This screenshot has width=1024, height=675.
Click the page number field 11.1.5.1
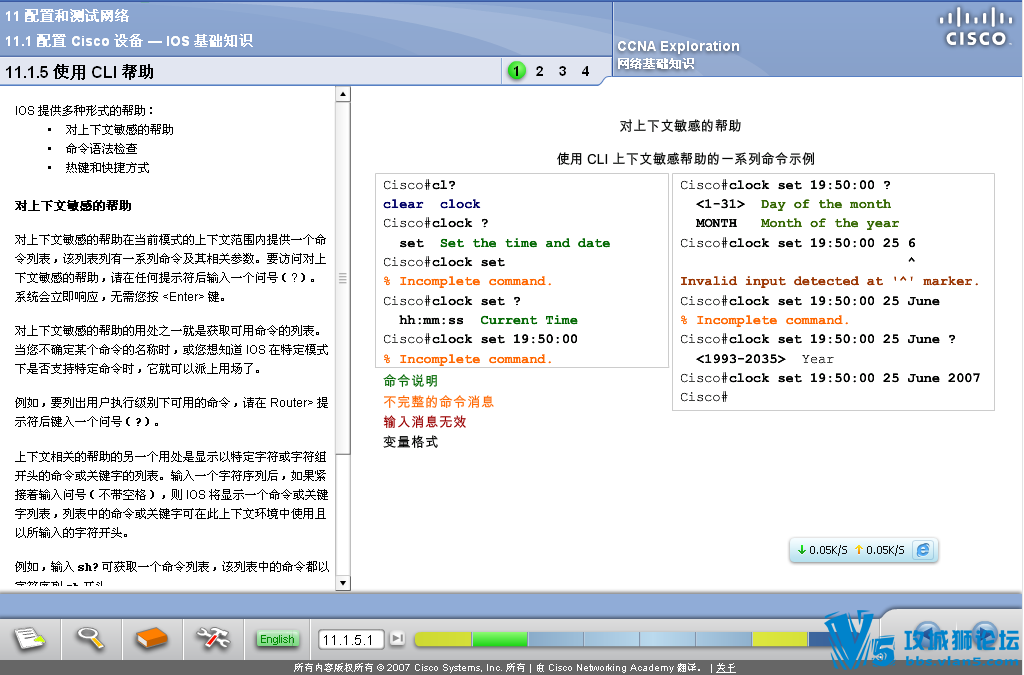pos(351,639)
